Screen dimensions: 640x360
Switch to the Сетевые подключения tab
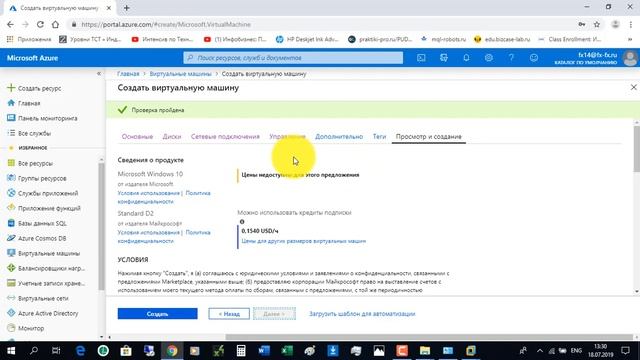pos(225,137)
